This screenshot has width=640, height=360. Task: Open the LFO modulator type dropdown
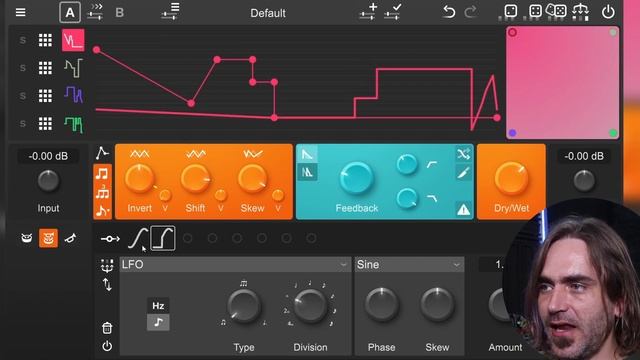coord(235,264)
